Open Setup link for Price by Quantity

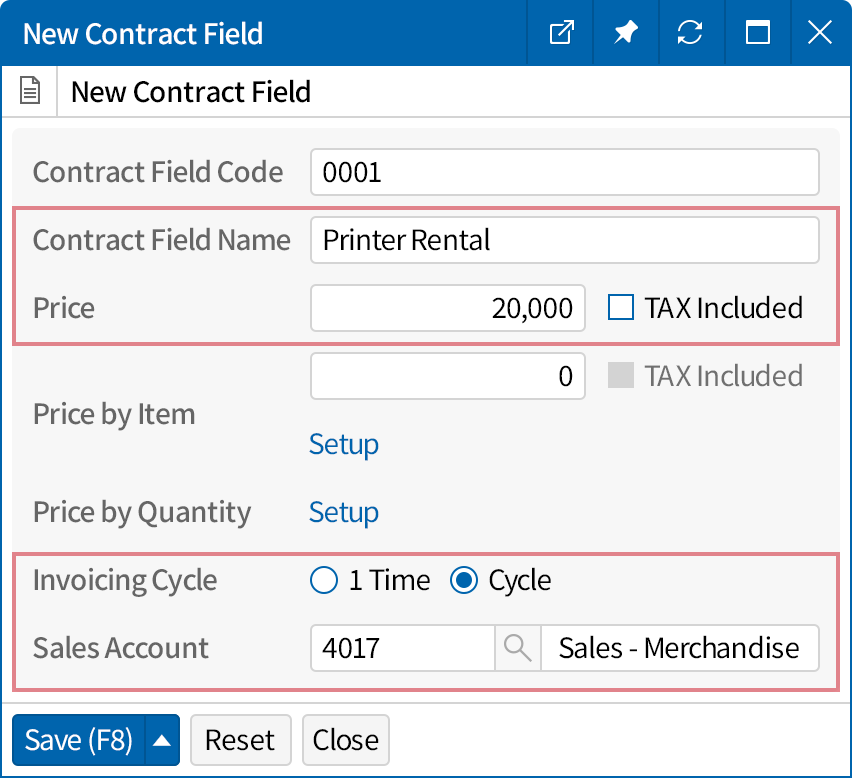(343, 513)
